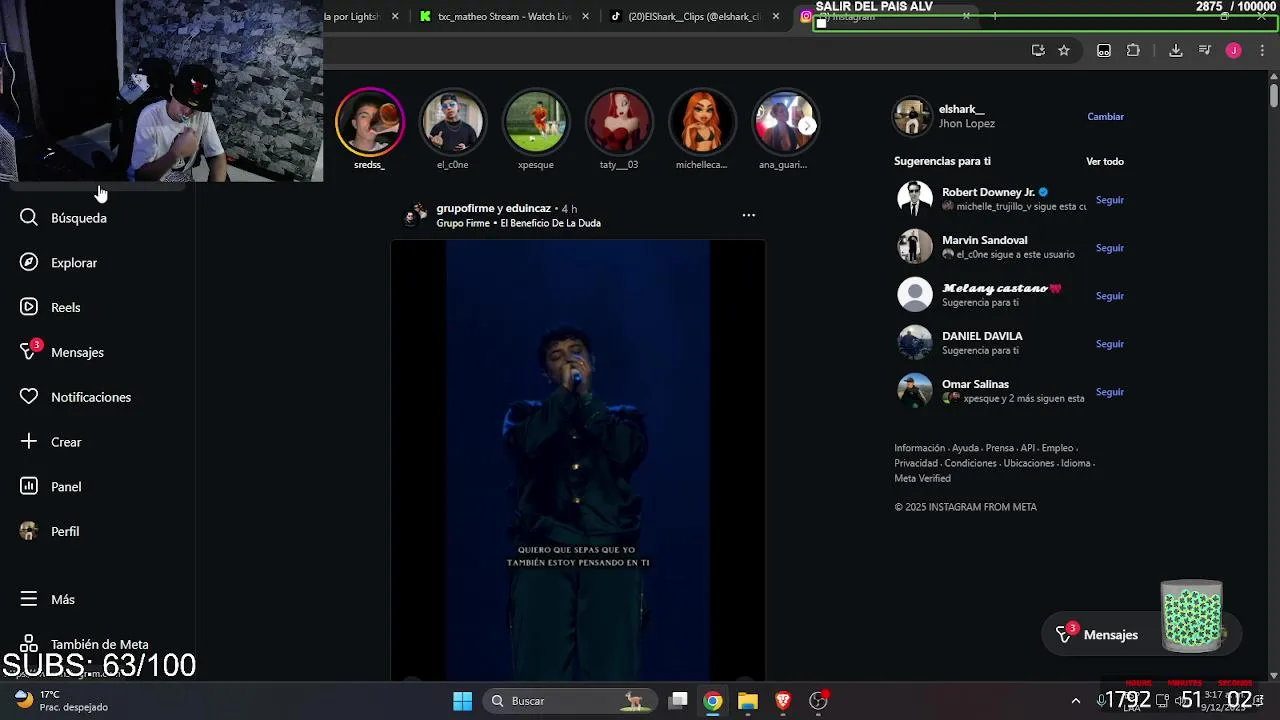The width and height of the screenshot is (1280, 720).
Task: Open the three-dot options on grupofirme post
Action: (x=748, y=215)
